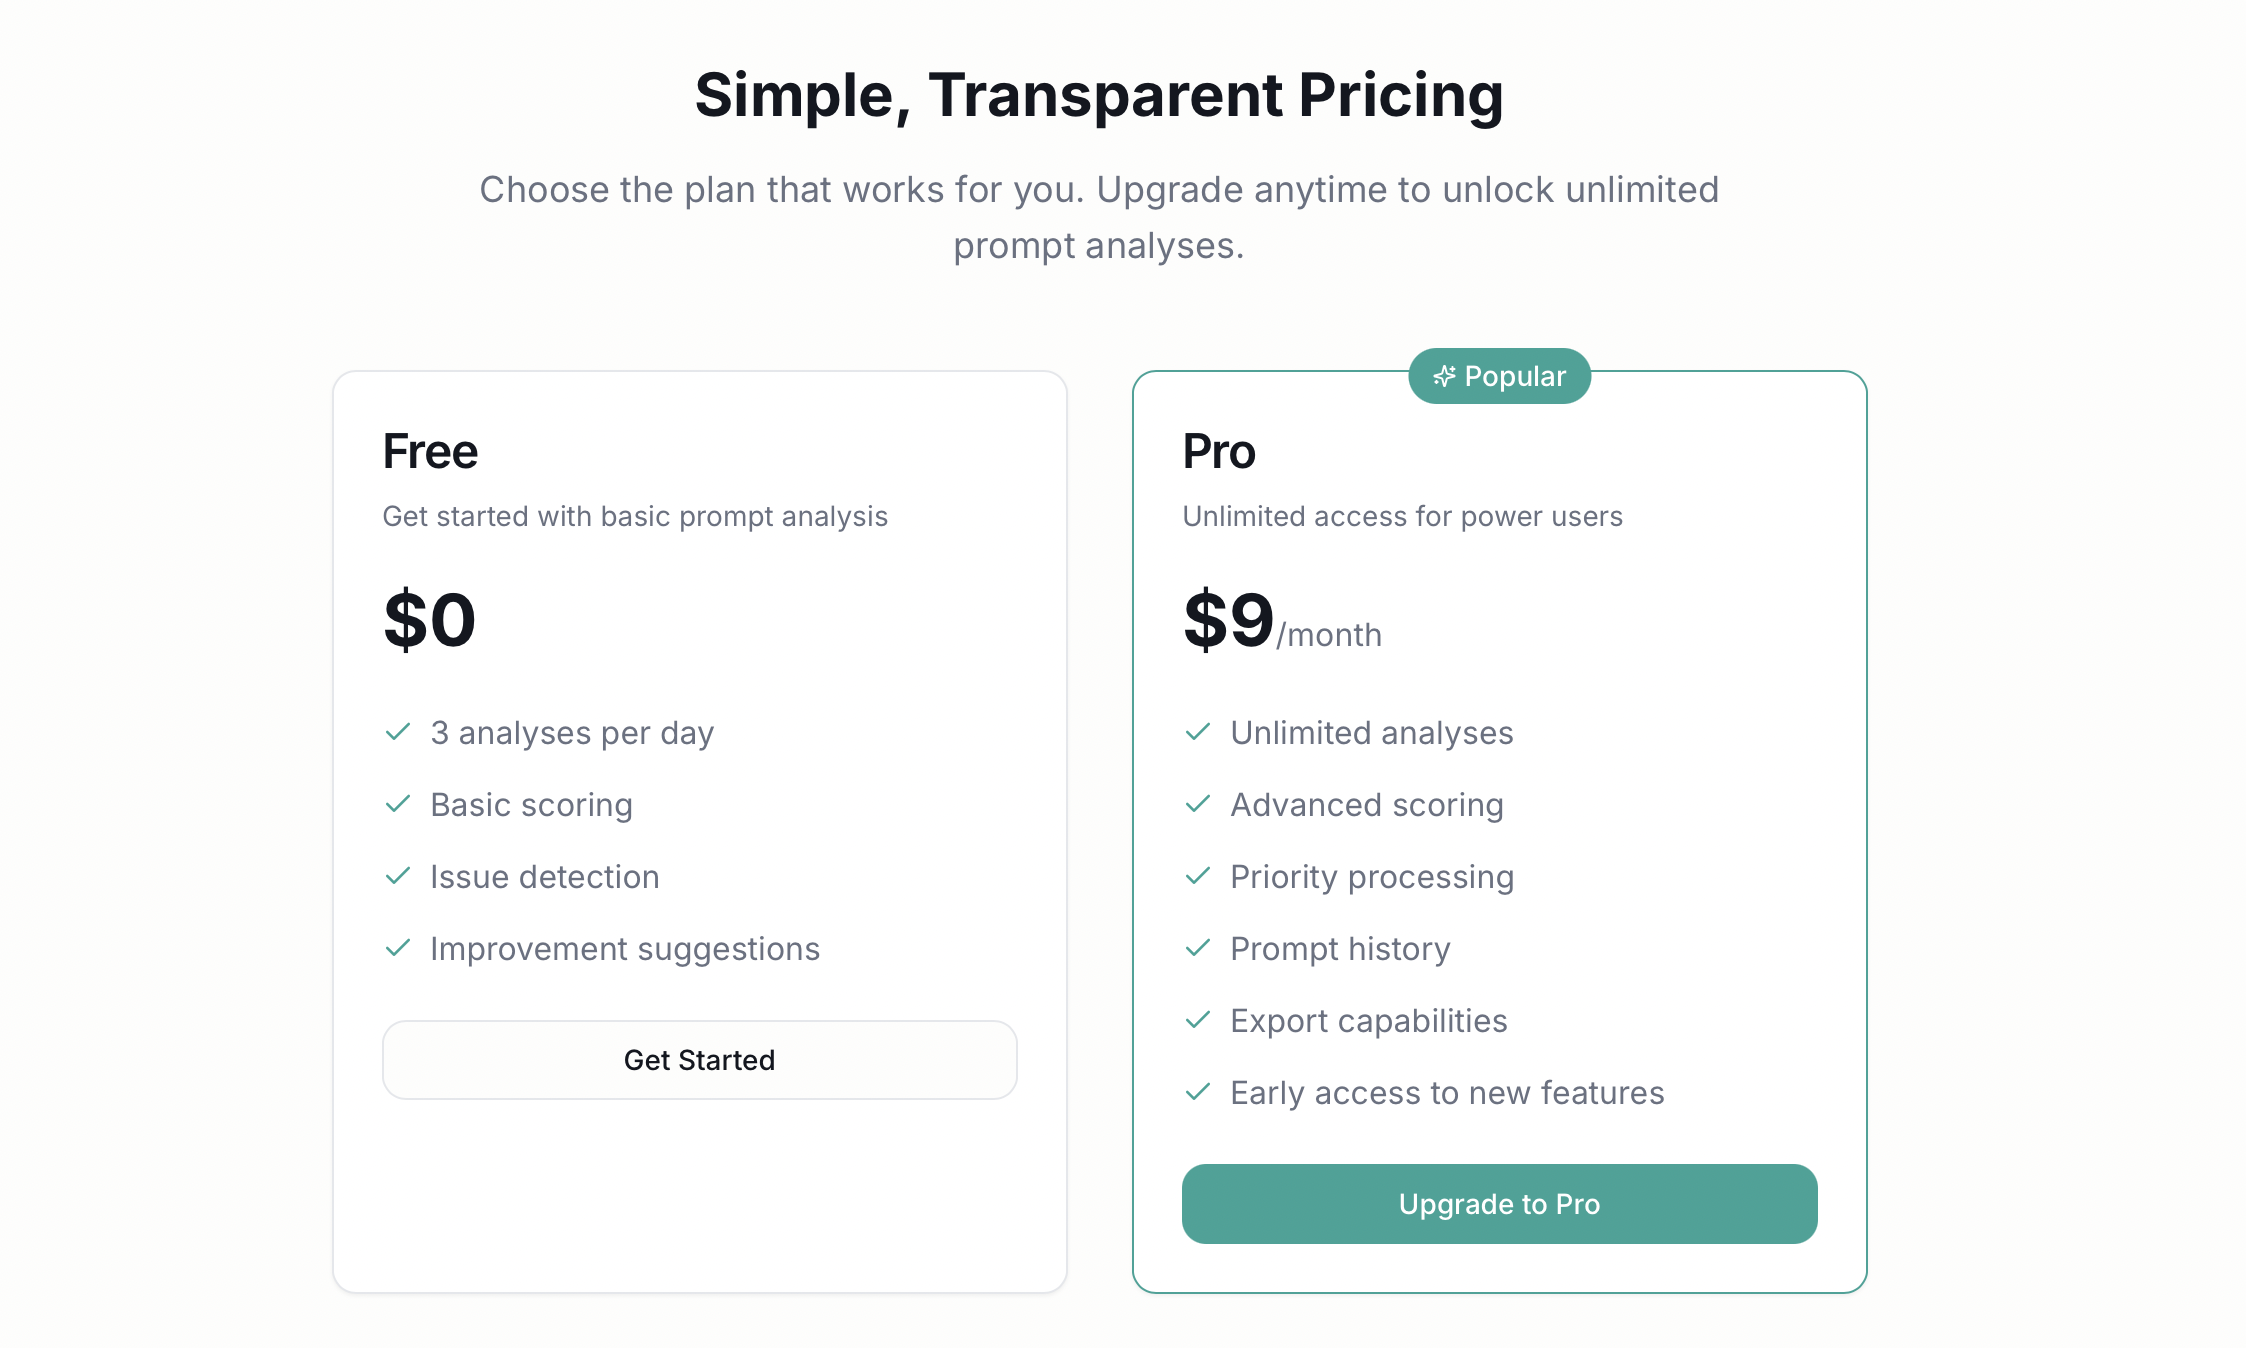Click the checkmark beside 'Priority processing'
The height and width of the screenshot is (1348, 2246).
(x=1198, y=877)
